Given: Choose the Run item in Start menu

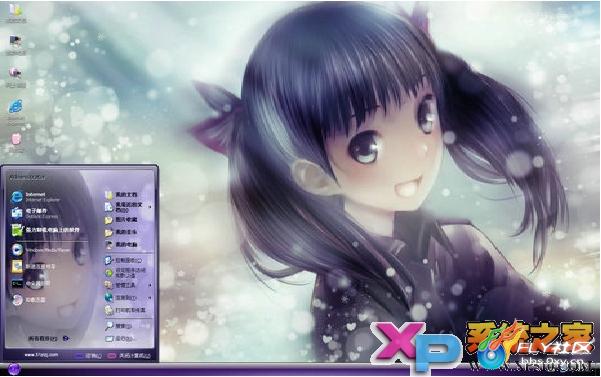Looking at the screenshot, I should (120, 339).
